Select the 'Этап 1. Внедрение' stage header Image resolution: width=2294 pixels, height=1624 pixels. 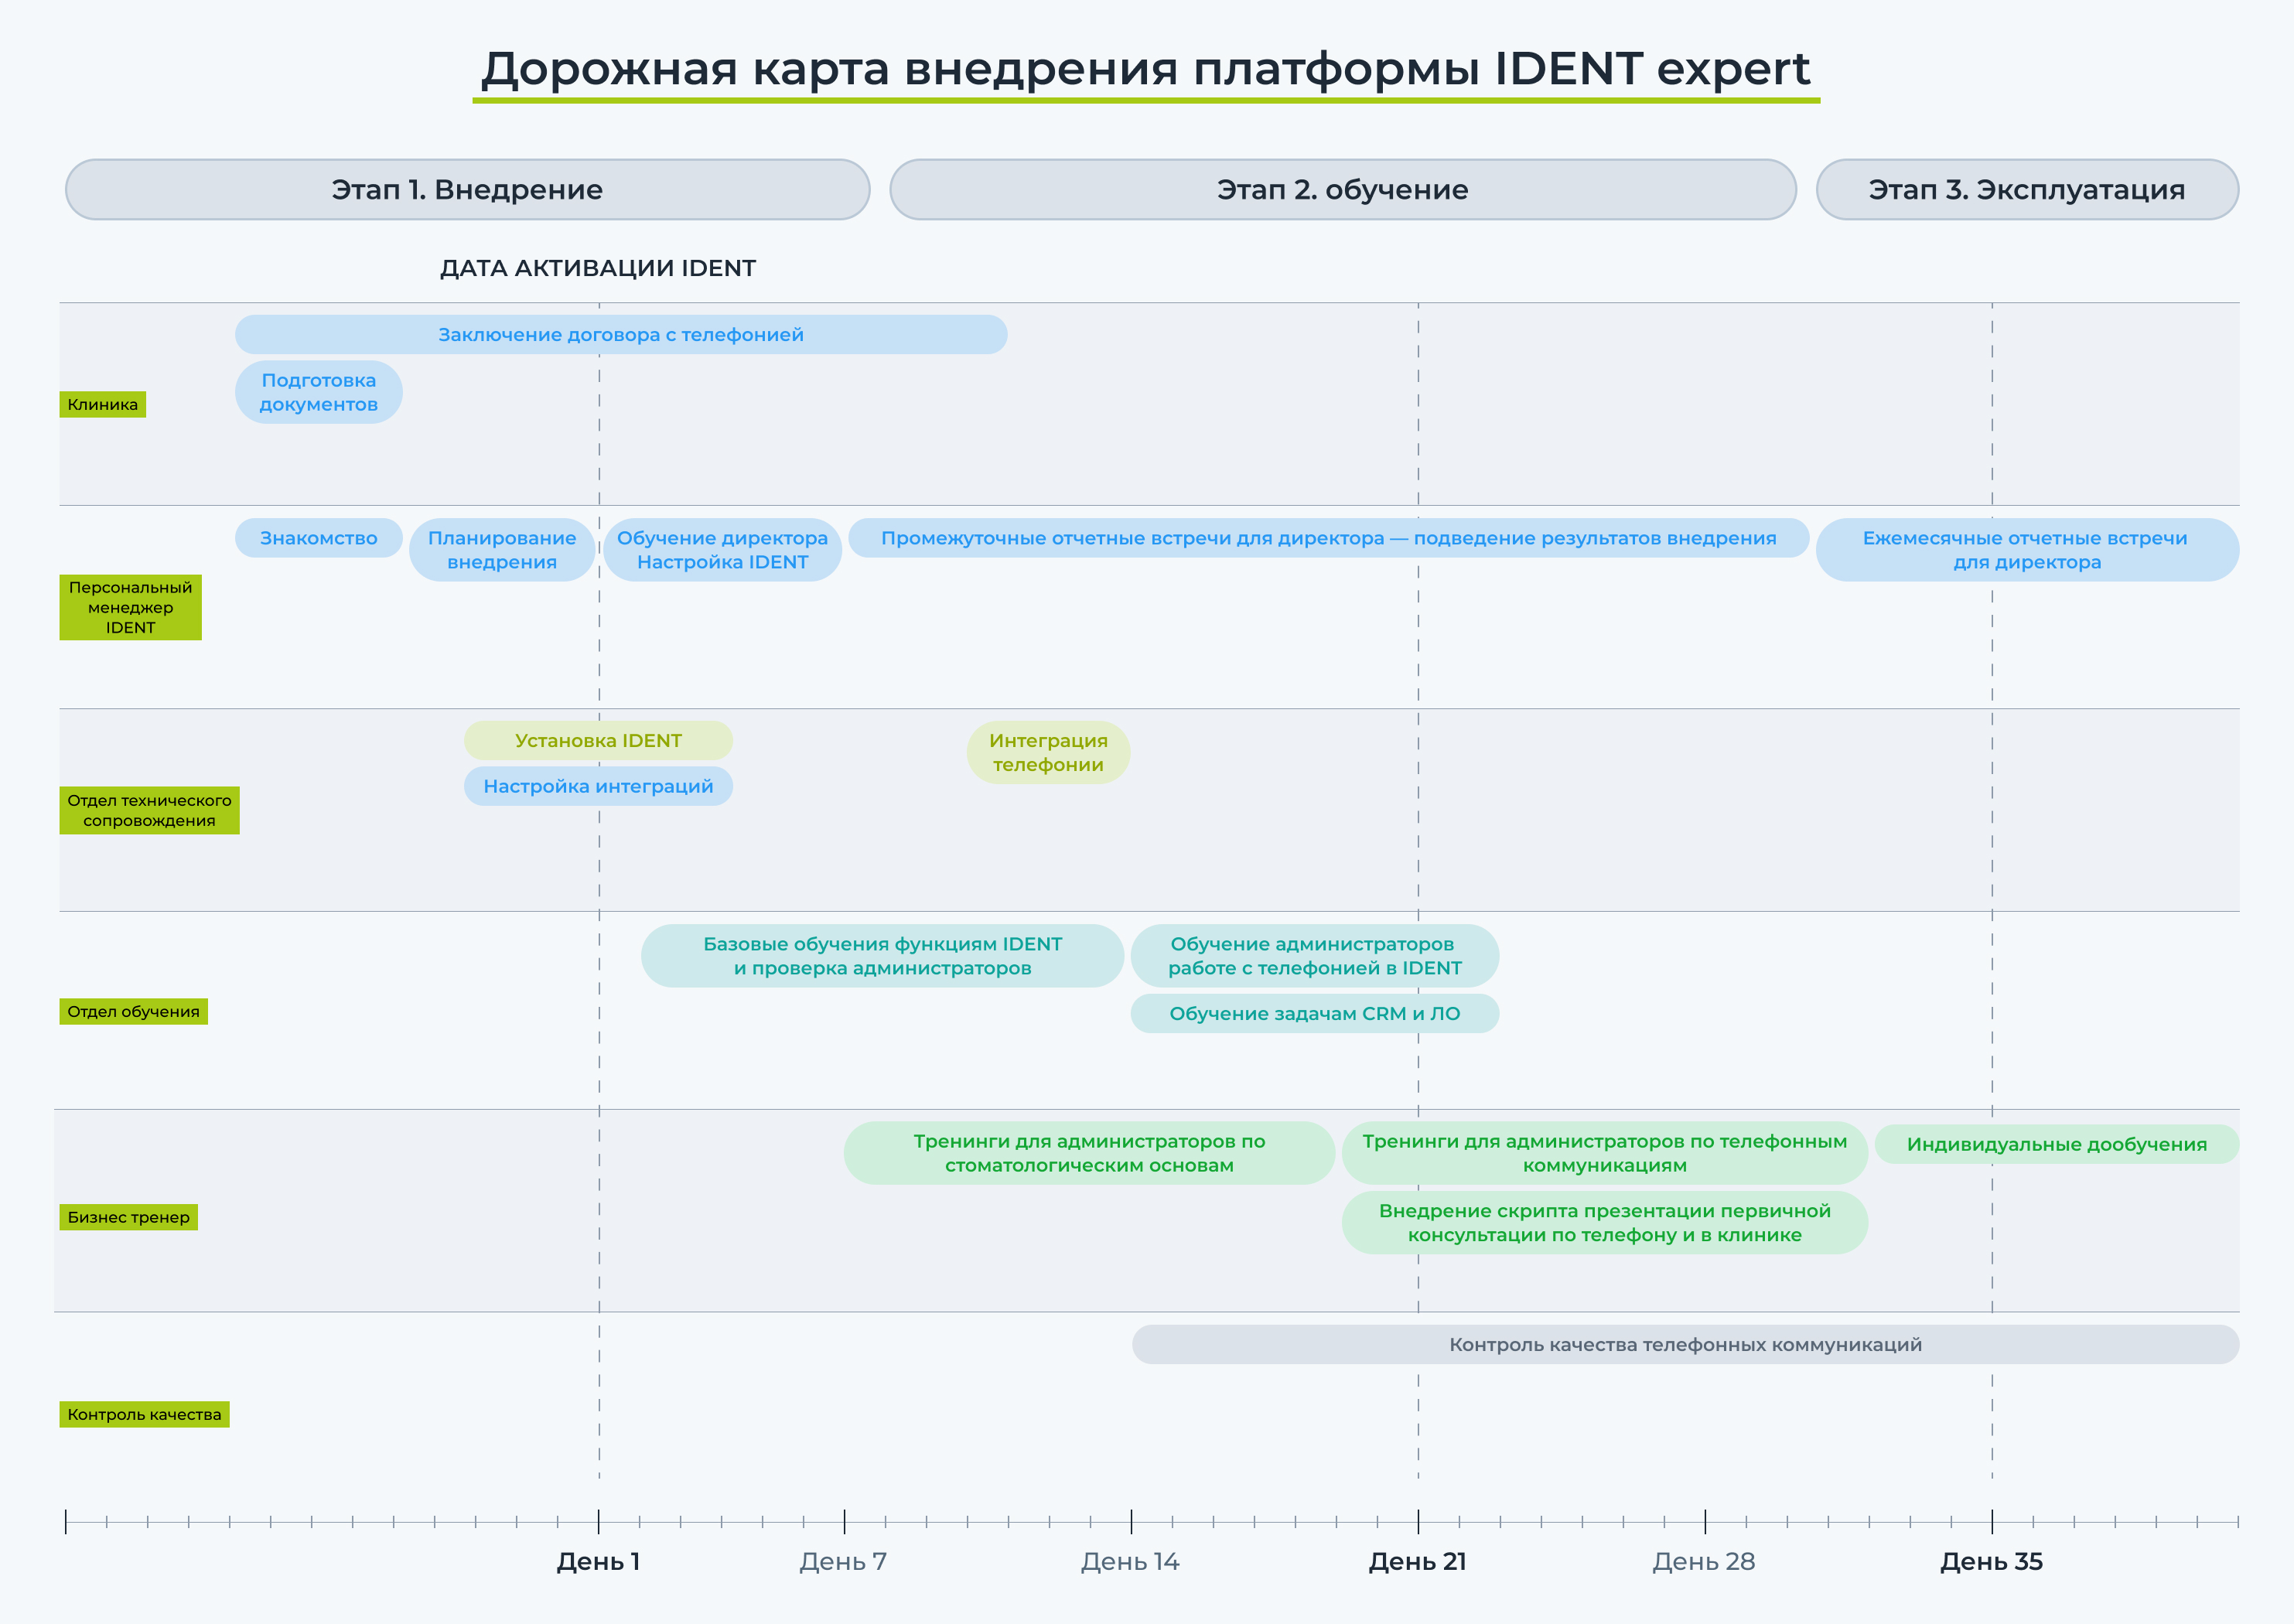pos(467,189)
